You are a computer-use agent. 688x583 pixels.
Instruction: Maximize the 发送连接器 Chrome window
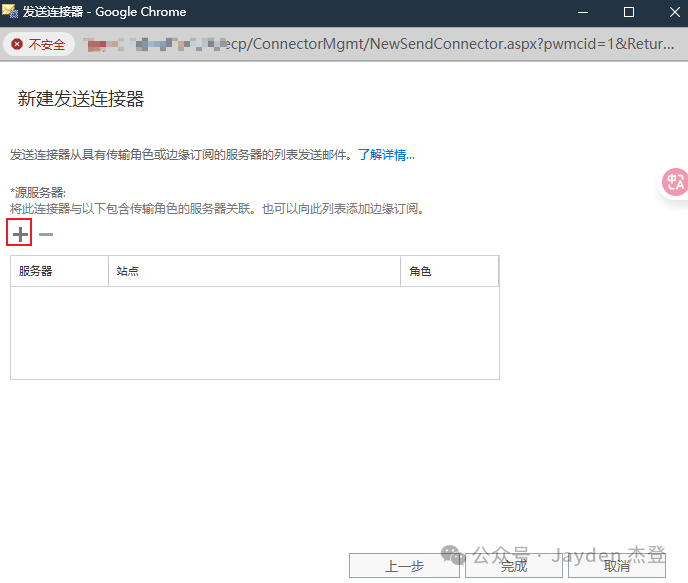pos(629,13)
